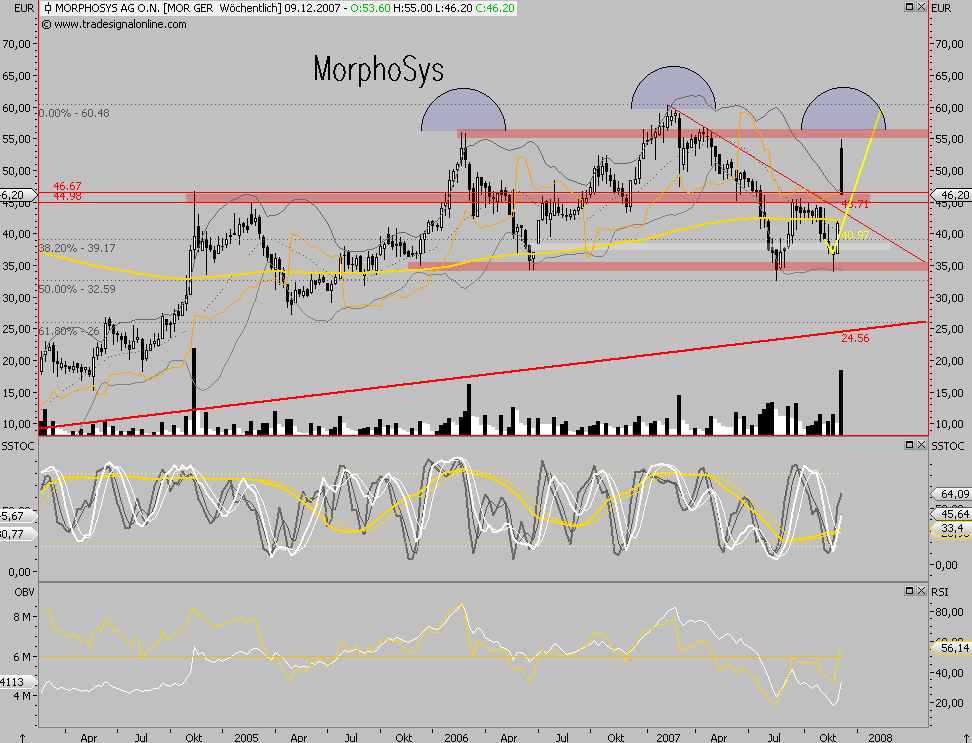Click the red 46.67 level label
Screen dimensions: 972x743
click(x=68, y=186)
